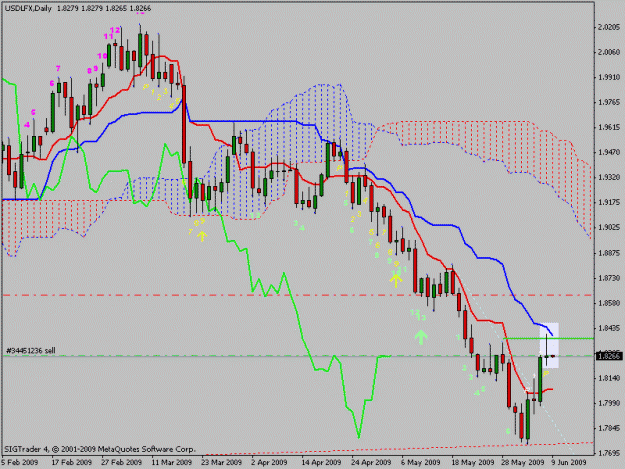This screenshot has width=625, height=469.
Task: Click the 23 Mar 2009 date label
Action: tap(221, 462)
